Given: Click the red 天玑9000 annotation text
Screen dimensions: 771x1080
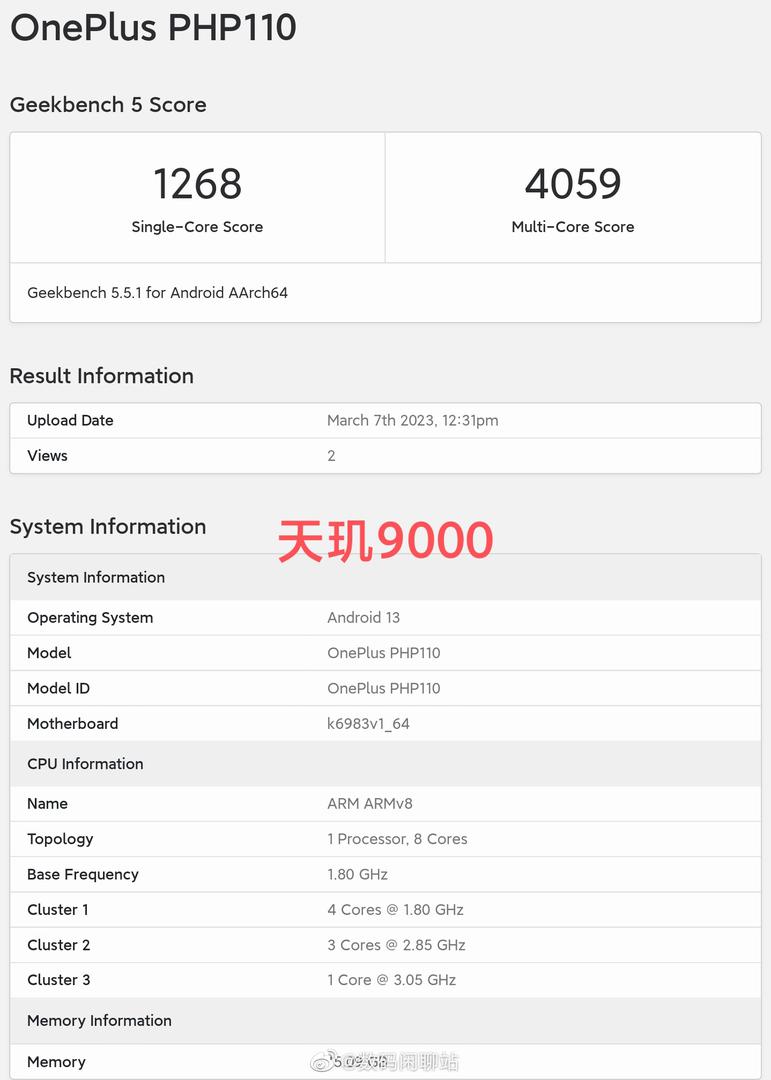Looking at the screenshot, I should coord(385,541).
